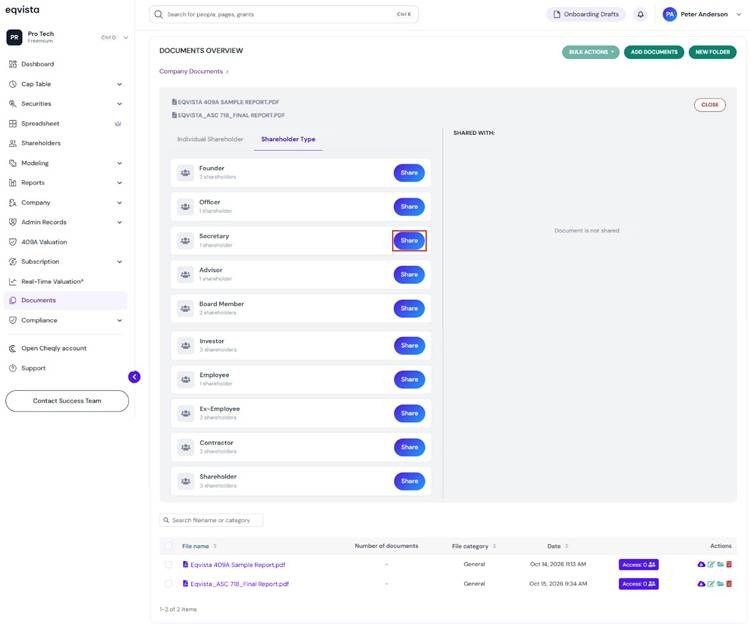The width and height of the screenshot is (751, 626).
Task: Click the Support sidebar icon
Action: tap(13, 368)
